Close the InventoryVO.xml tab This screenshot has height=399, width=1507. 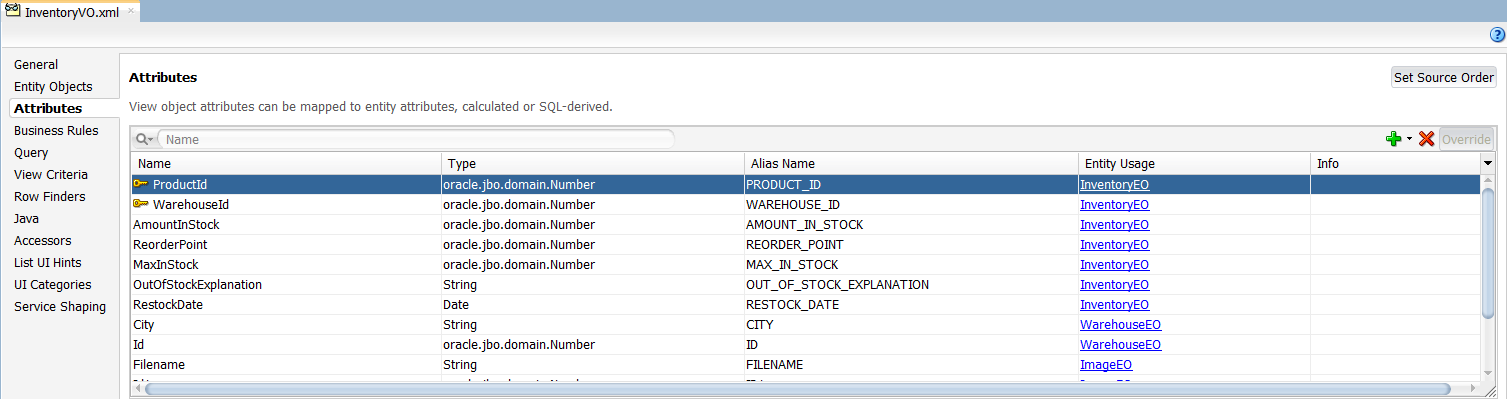[x=131, y=11]
